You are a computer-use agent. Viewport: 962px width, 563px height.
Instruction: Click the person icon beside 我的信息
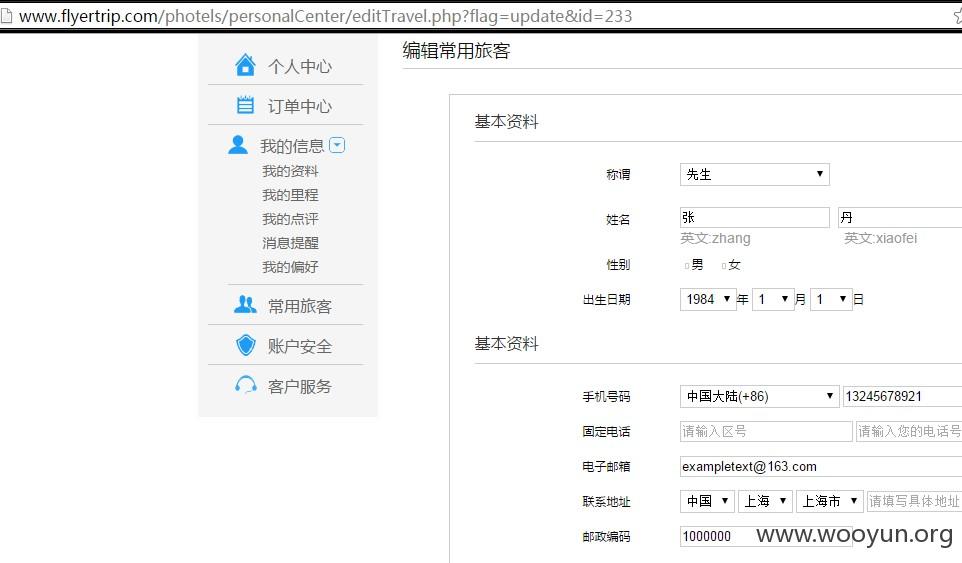point(238,145)
